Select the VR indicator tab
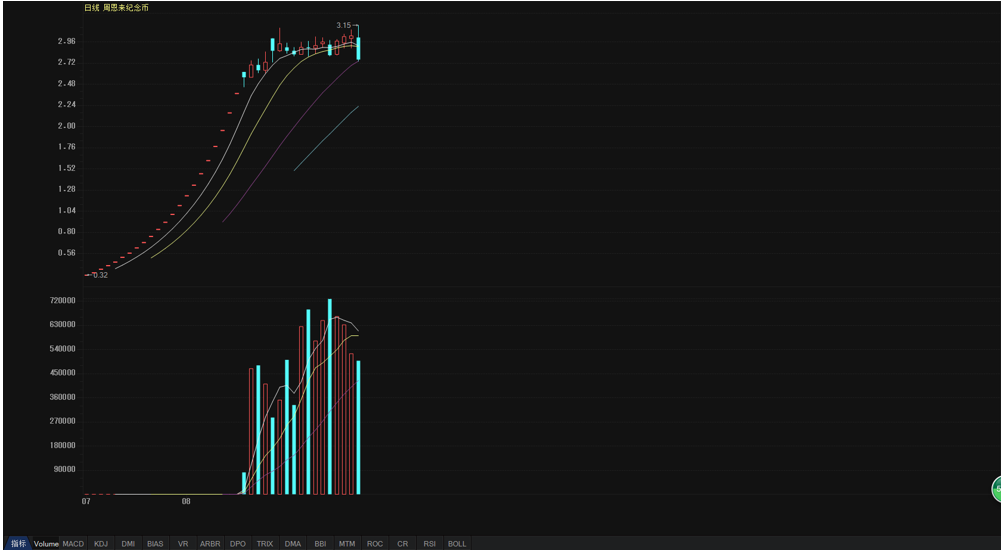This screenshot has width=1006, height=555. [182, 544]
